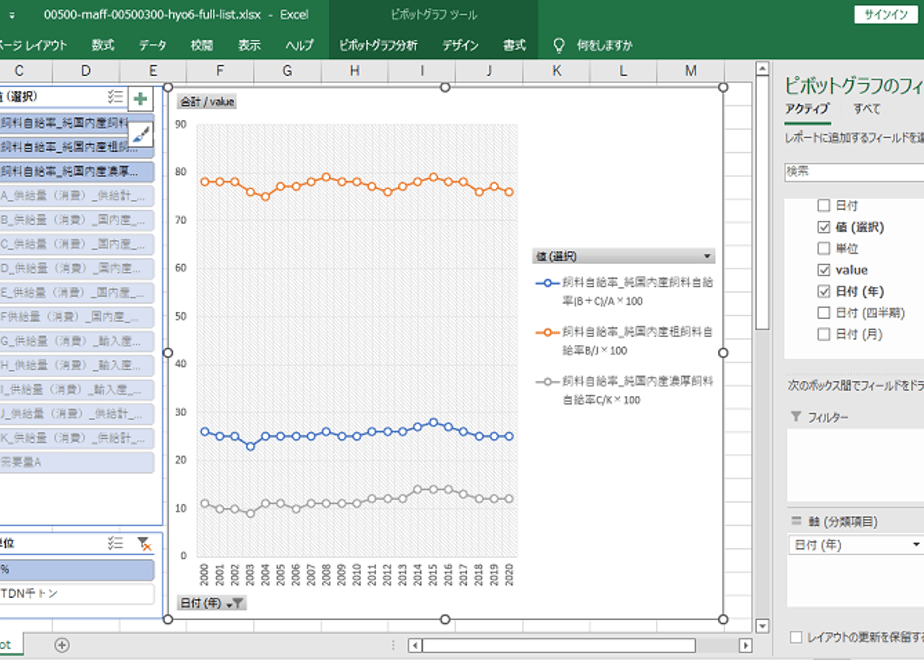Click the field search box
The width and height of the screenshot is (924, 660).
[x=854, y=171]
